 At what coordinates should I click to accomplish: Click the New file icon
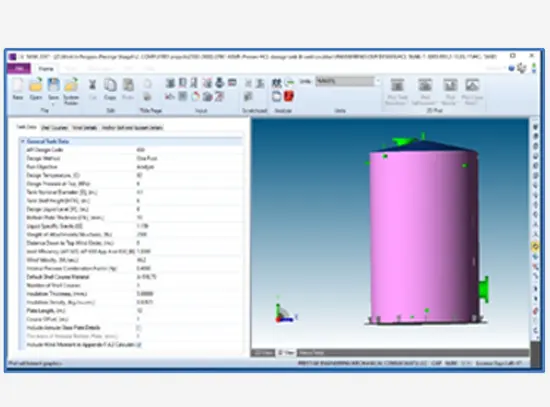tap(18, 86)
